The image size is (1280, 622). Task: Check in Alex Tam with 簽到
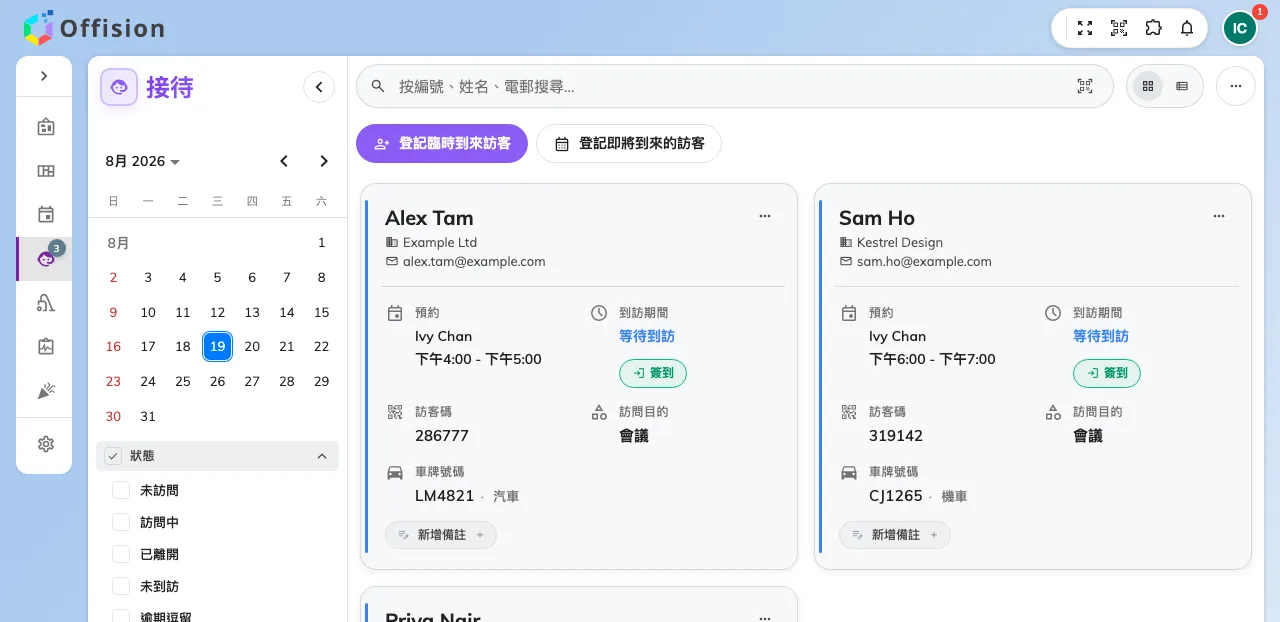click(653, 373)
